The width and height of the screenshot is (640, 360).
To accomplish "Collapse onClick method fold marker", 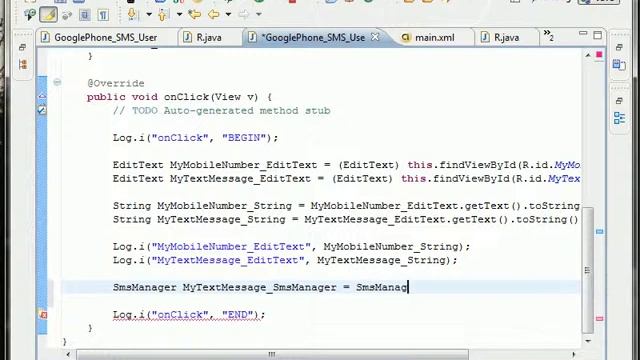I will click(x=57, y=83).
